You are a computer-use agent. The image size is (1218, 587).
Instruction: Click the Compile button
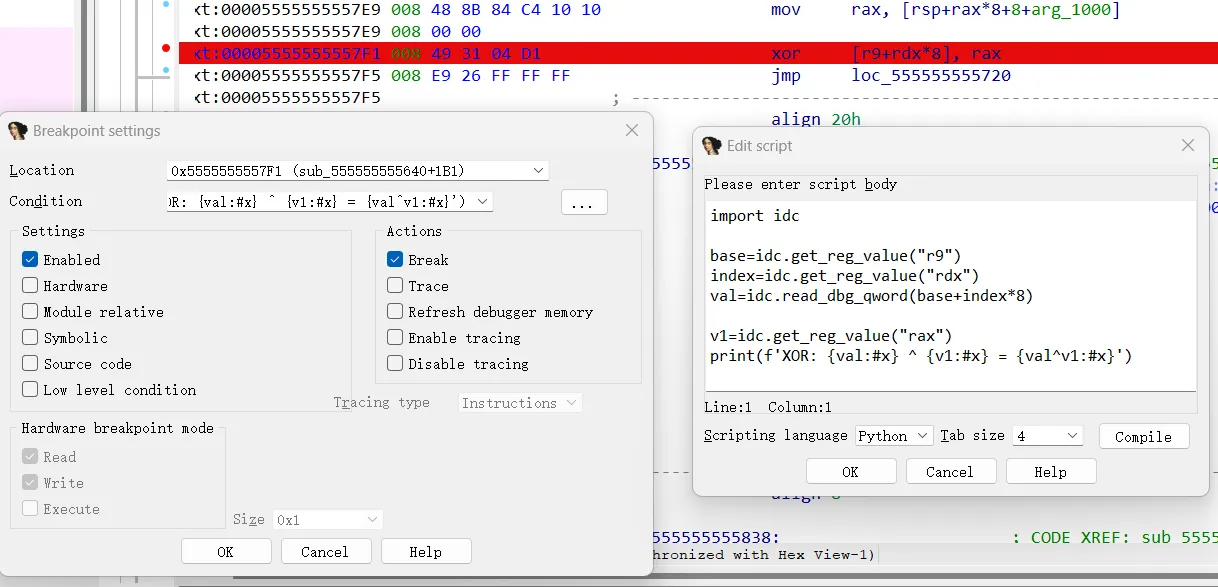[x=1143, y=437]
